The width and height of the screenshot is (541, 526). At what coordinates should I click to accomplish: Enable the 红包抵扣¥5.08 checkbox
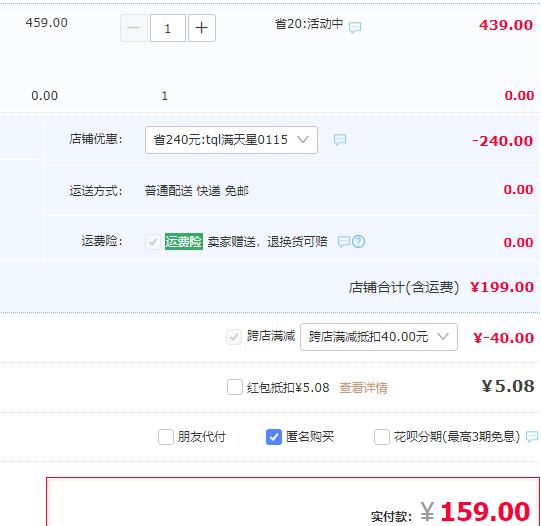click(x=235, y=387)
